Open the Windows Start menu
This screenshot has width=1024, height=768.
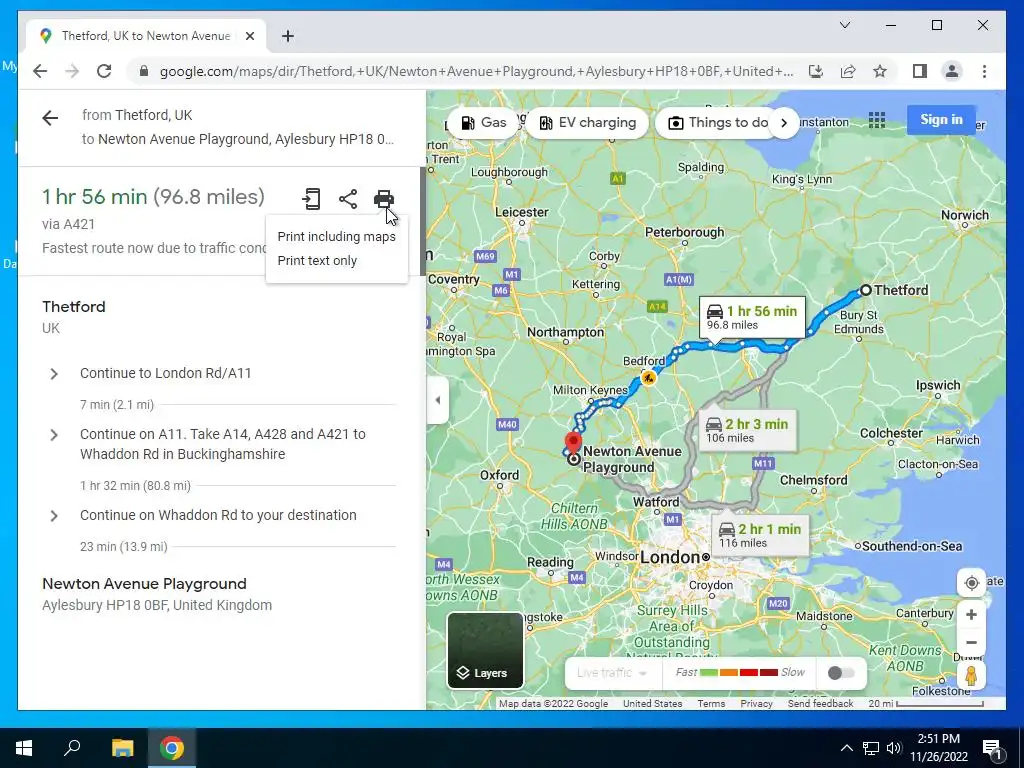24,748
